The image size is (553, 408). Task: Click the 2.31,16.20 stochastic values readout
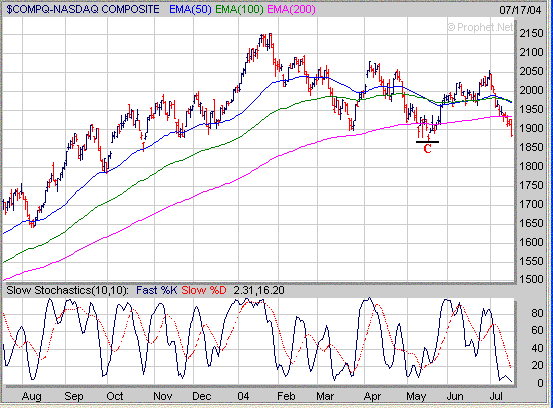tap(259, 290)
